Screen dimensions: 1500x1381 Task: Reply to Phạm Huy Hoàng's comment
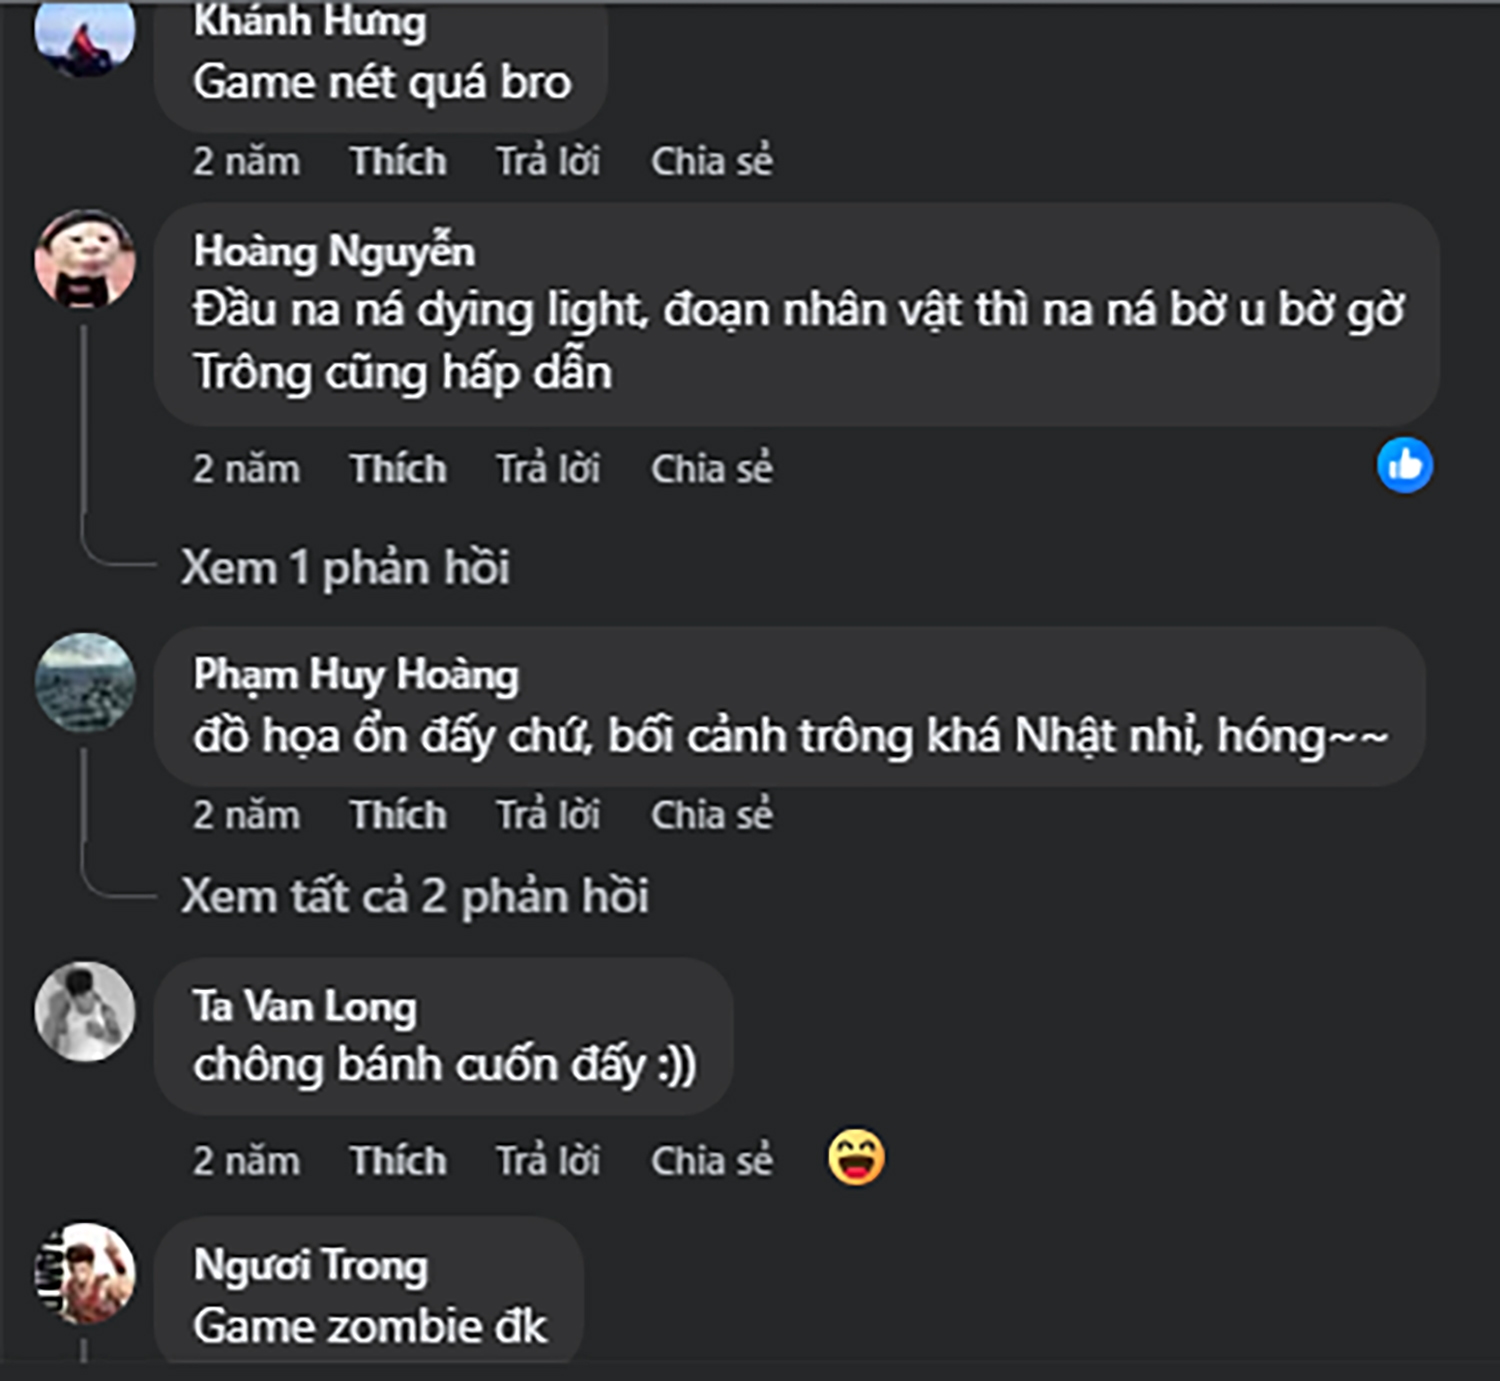click(x=548, y=815)
